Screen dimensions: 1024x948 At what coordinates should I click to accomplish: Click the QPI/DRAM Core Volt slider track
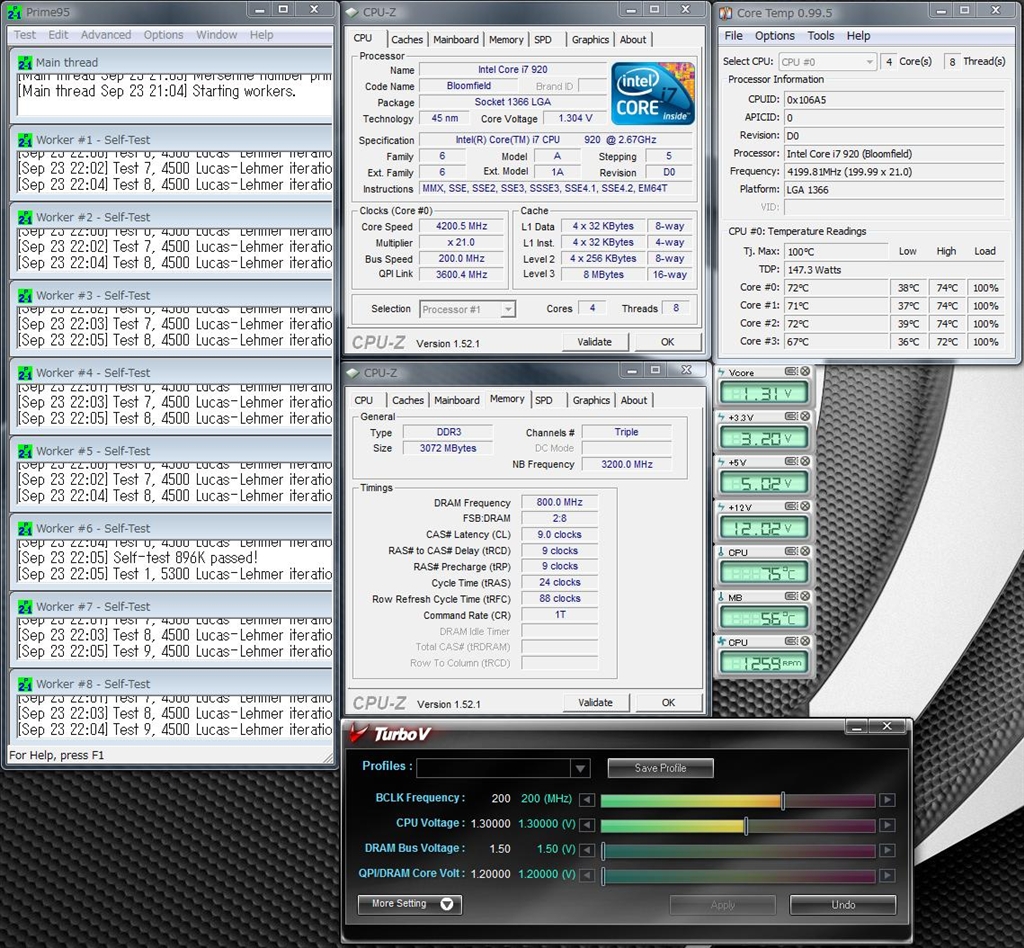tap(738, 875)
